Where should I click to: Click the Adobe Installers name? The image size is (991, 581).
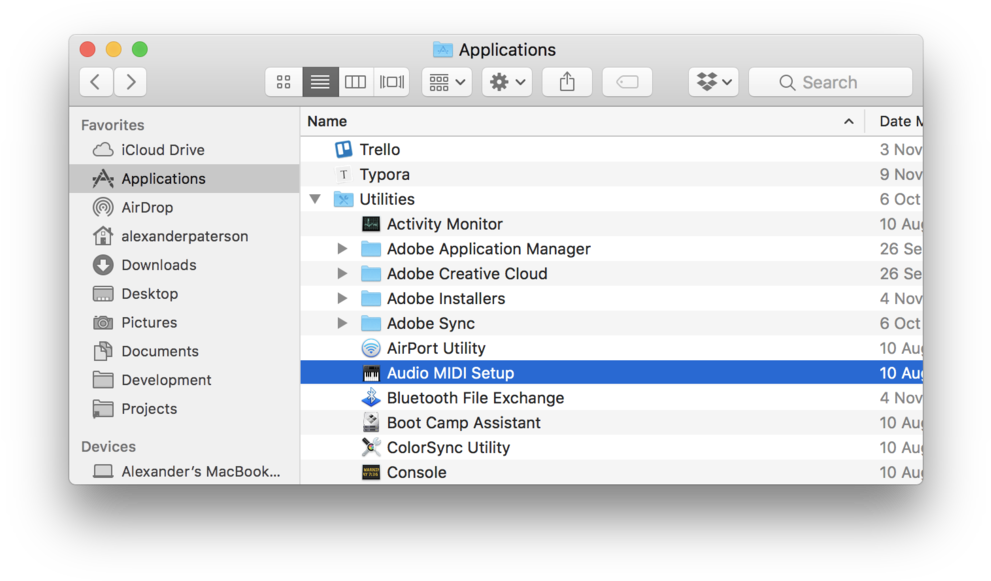pos(446,298)
